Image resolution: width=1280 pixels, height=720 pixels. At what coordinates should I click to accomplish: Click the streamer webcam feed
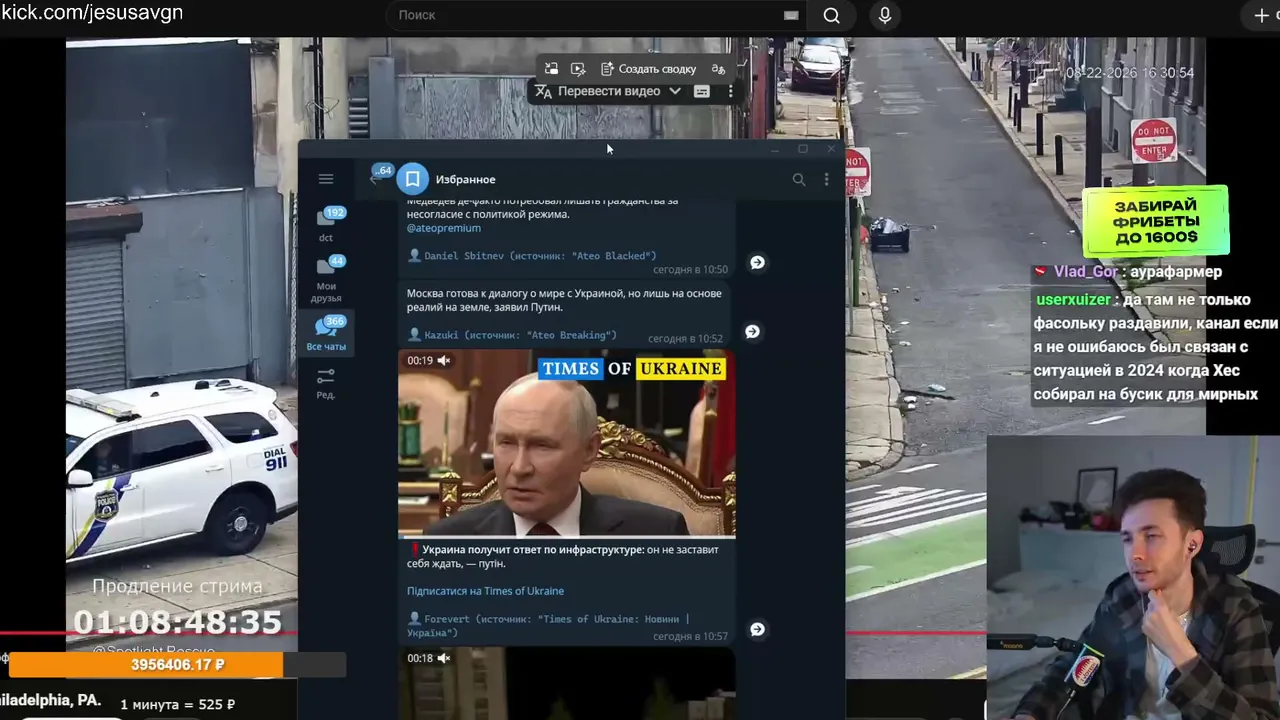[x=1133, y=577]
